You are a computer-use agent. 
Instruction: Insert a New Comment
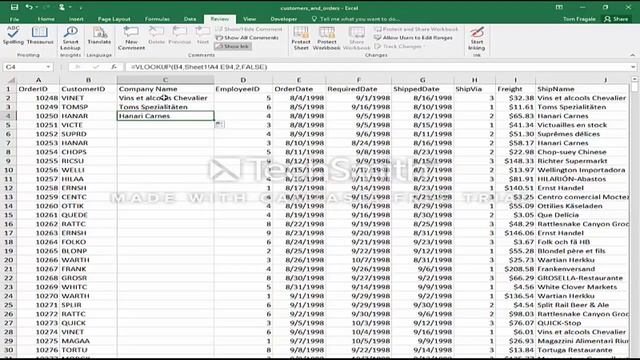(131, 38)
